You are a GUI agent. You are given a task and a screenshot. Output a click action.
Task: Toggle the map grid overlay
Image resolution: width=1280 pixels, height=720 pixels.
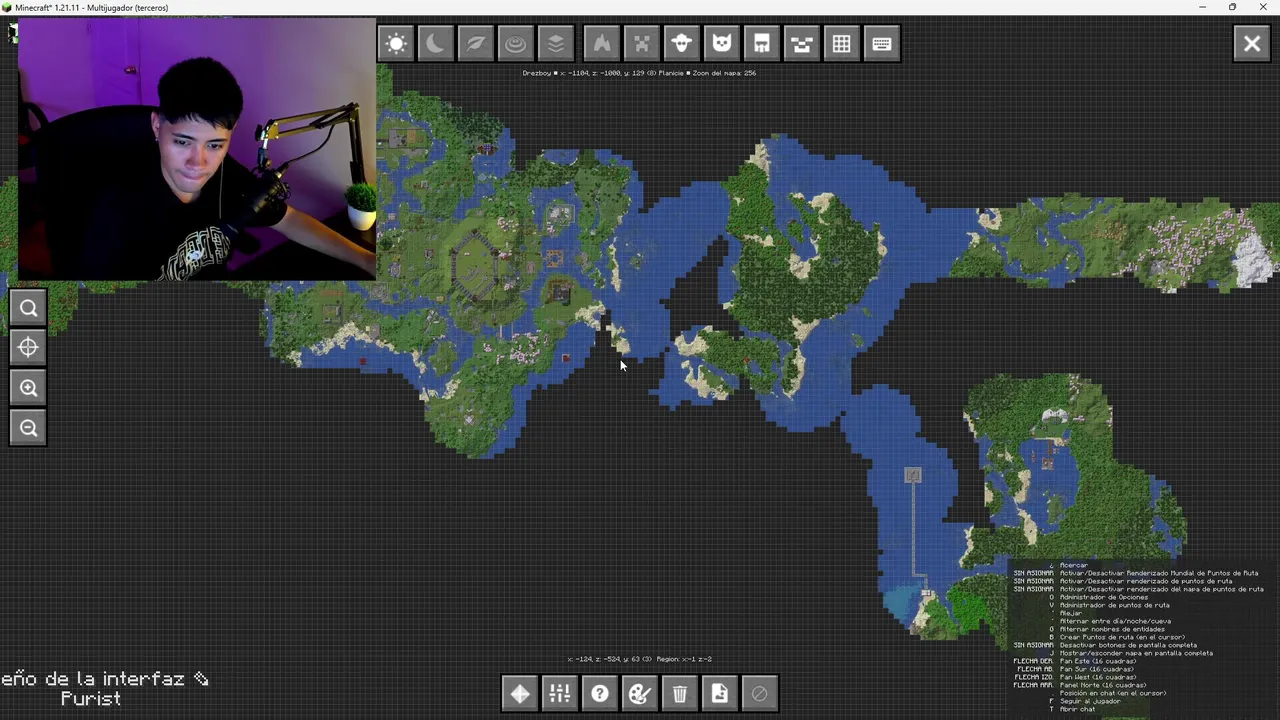[842, 44]
